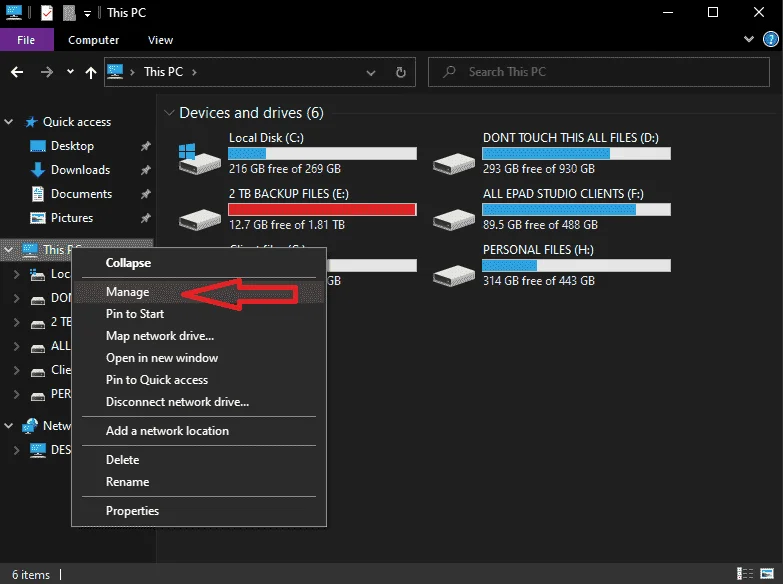
Task: Collapse the Devices and drives group
Action: [169, 113]
